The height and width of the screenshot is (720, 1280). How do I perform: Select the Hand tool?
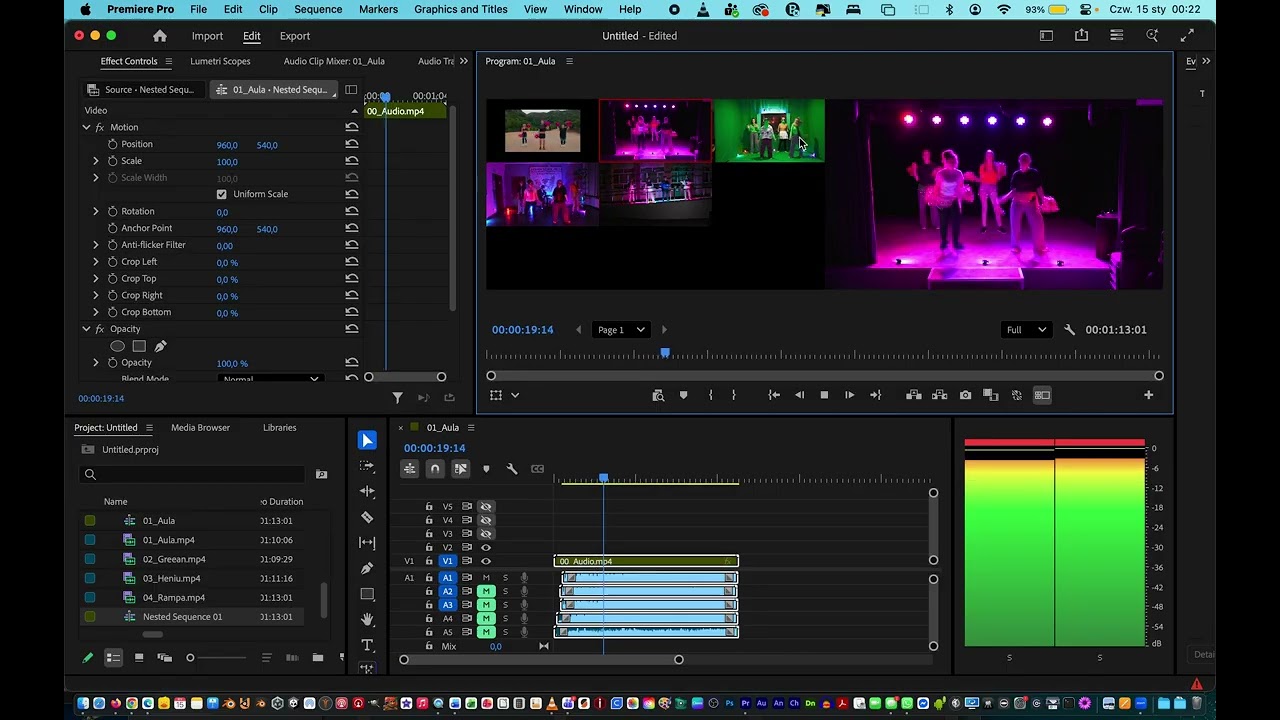(367, 620)
